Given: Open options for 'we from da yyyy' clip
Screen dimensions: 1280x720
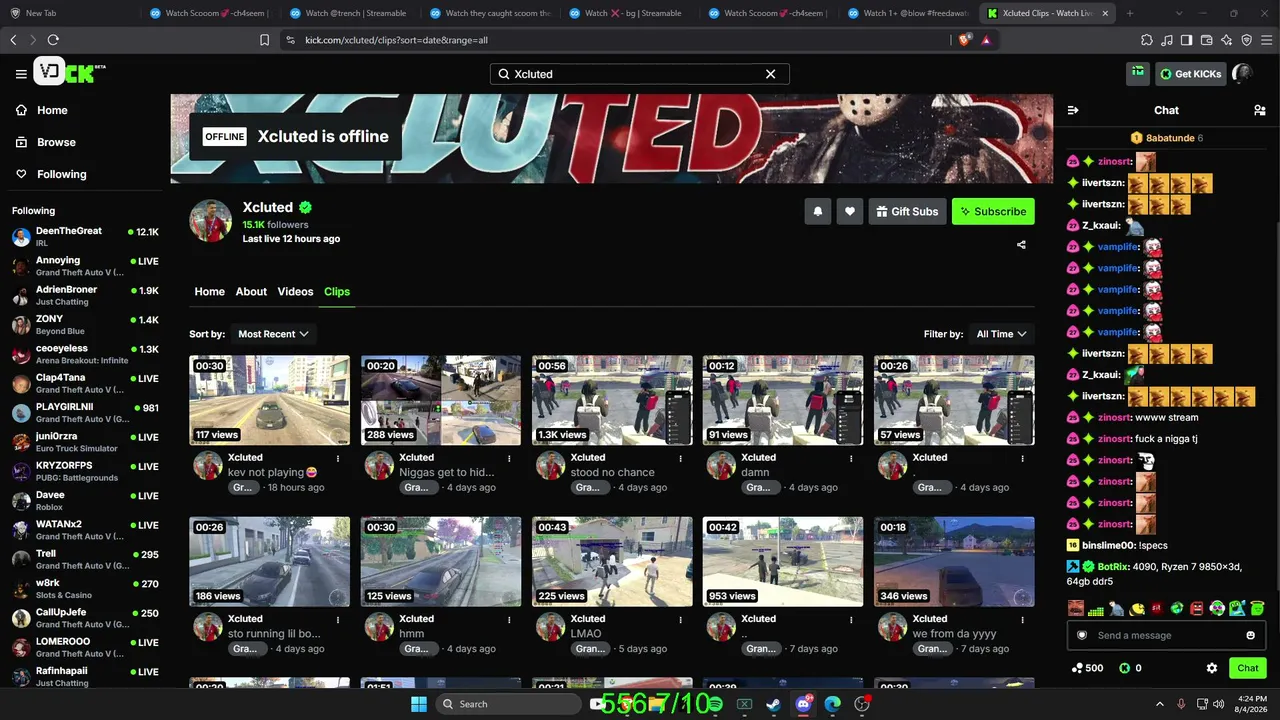Looking at the screenshot, I should coord(1022,619).
